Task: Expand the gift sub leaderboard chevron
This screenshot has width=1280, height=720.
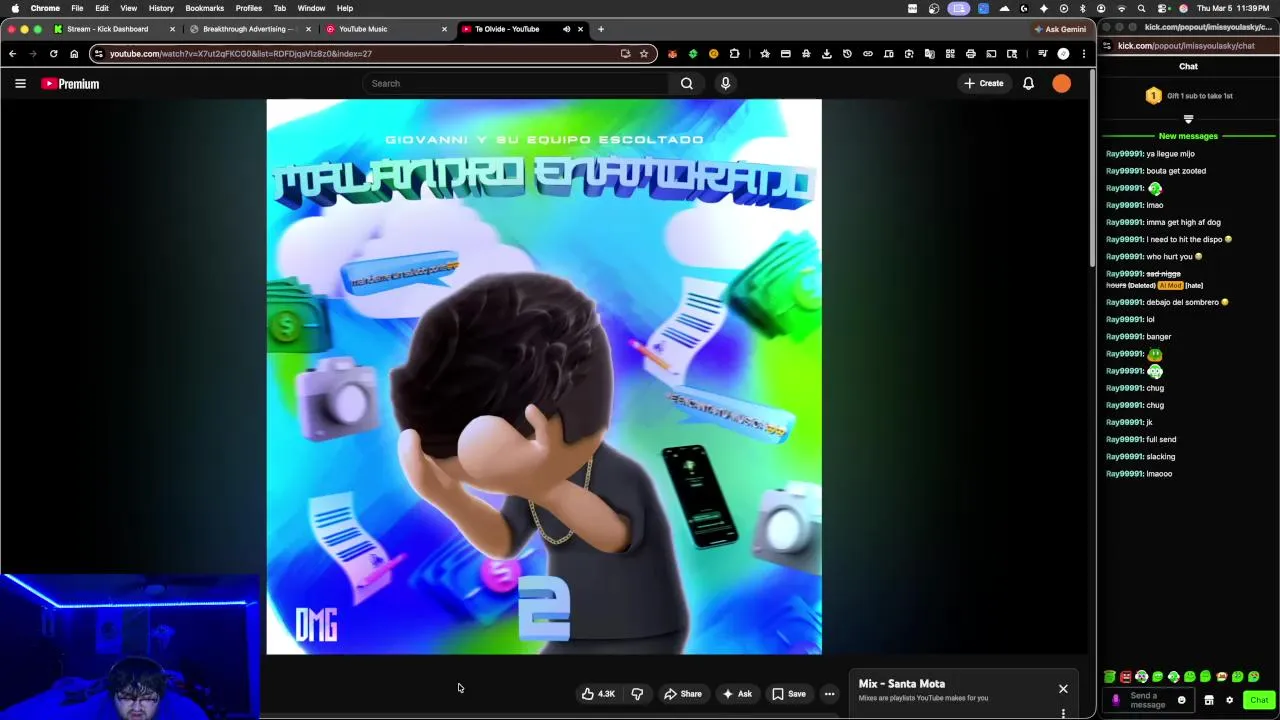Action: (1188, 119)
